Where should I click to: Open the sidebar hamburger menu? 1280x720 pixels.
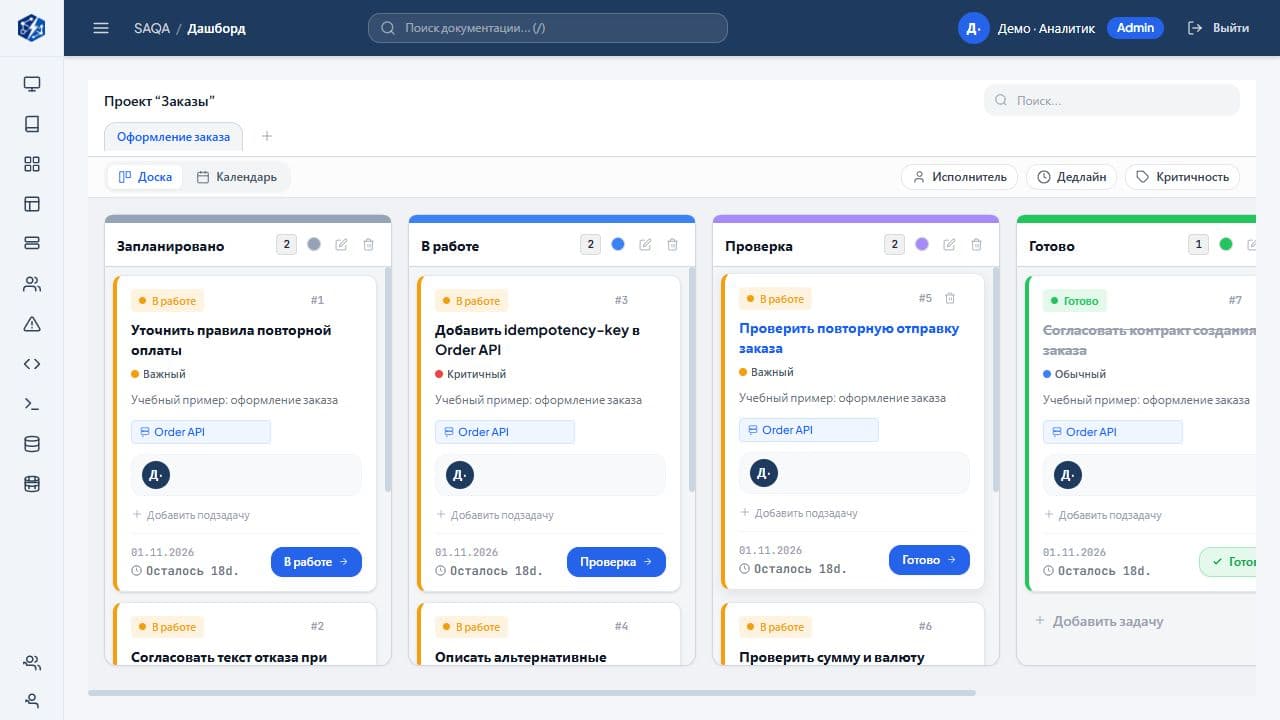click(x=100, y=28)
